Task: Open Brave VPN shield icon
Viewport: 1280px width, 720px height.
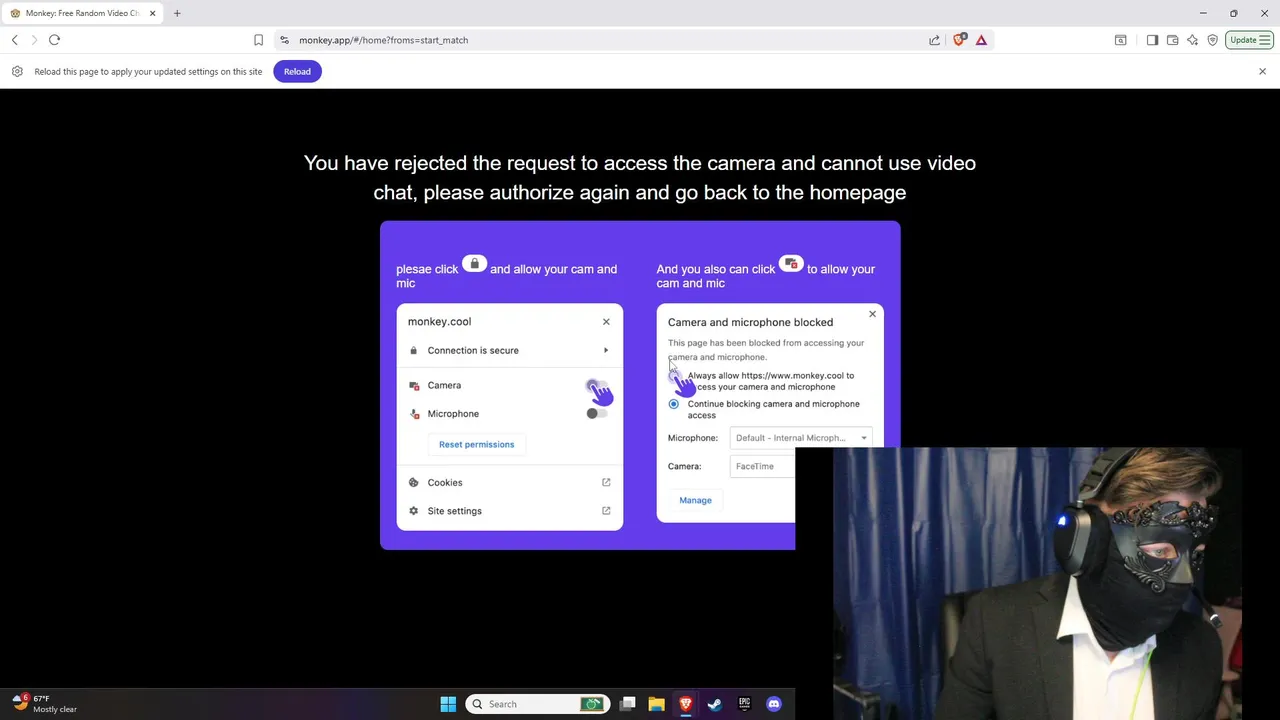Action: click(x=1212, y=40)
